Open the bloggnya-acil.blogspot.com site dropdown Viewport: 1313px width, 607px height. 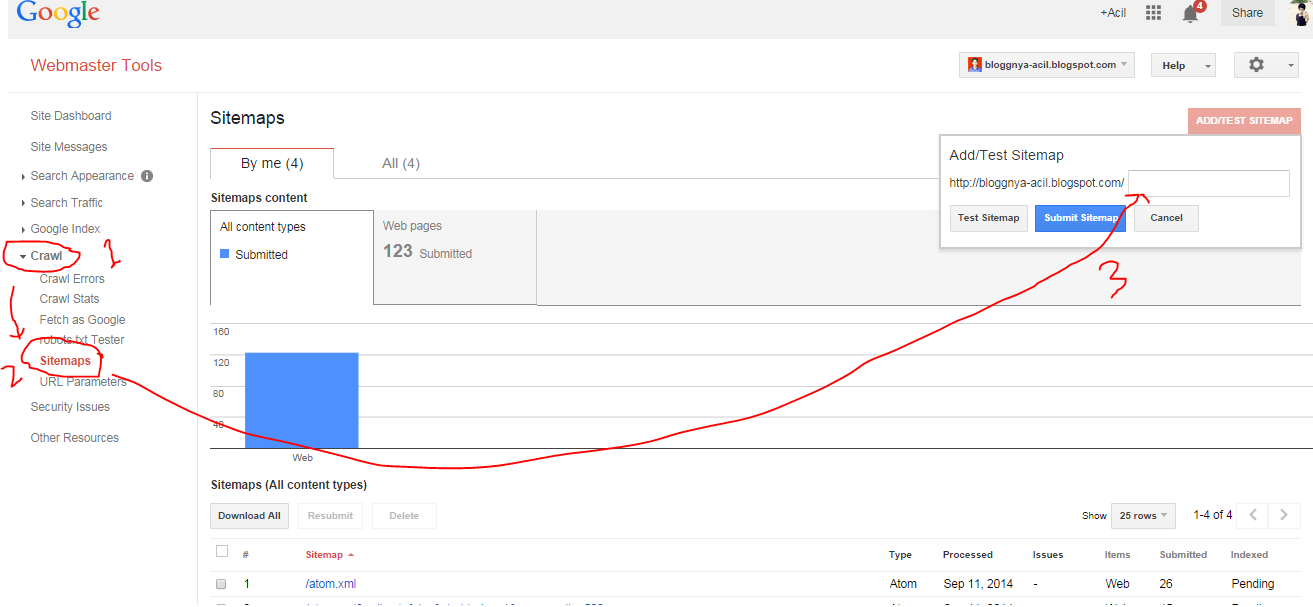pyautogui.click(x=1047, y=65)
